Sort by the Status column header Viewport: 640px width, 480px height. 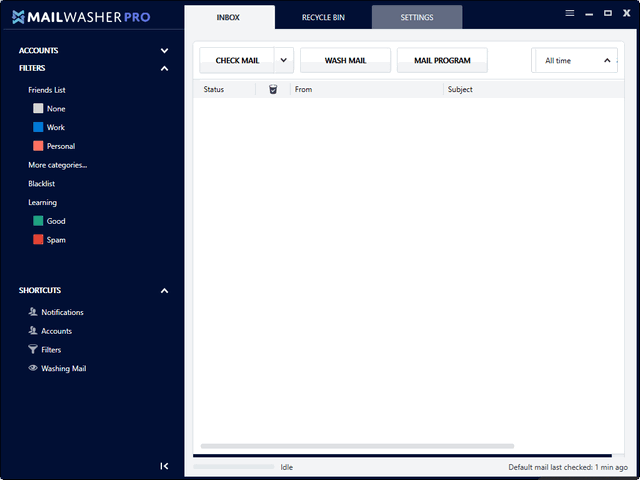point(214,89)
